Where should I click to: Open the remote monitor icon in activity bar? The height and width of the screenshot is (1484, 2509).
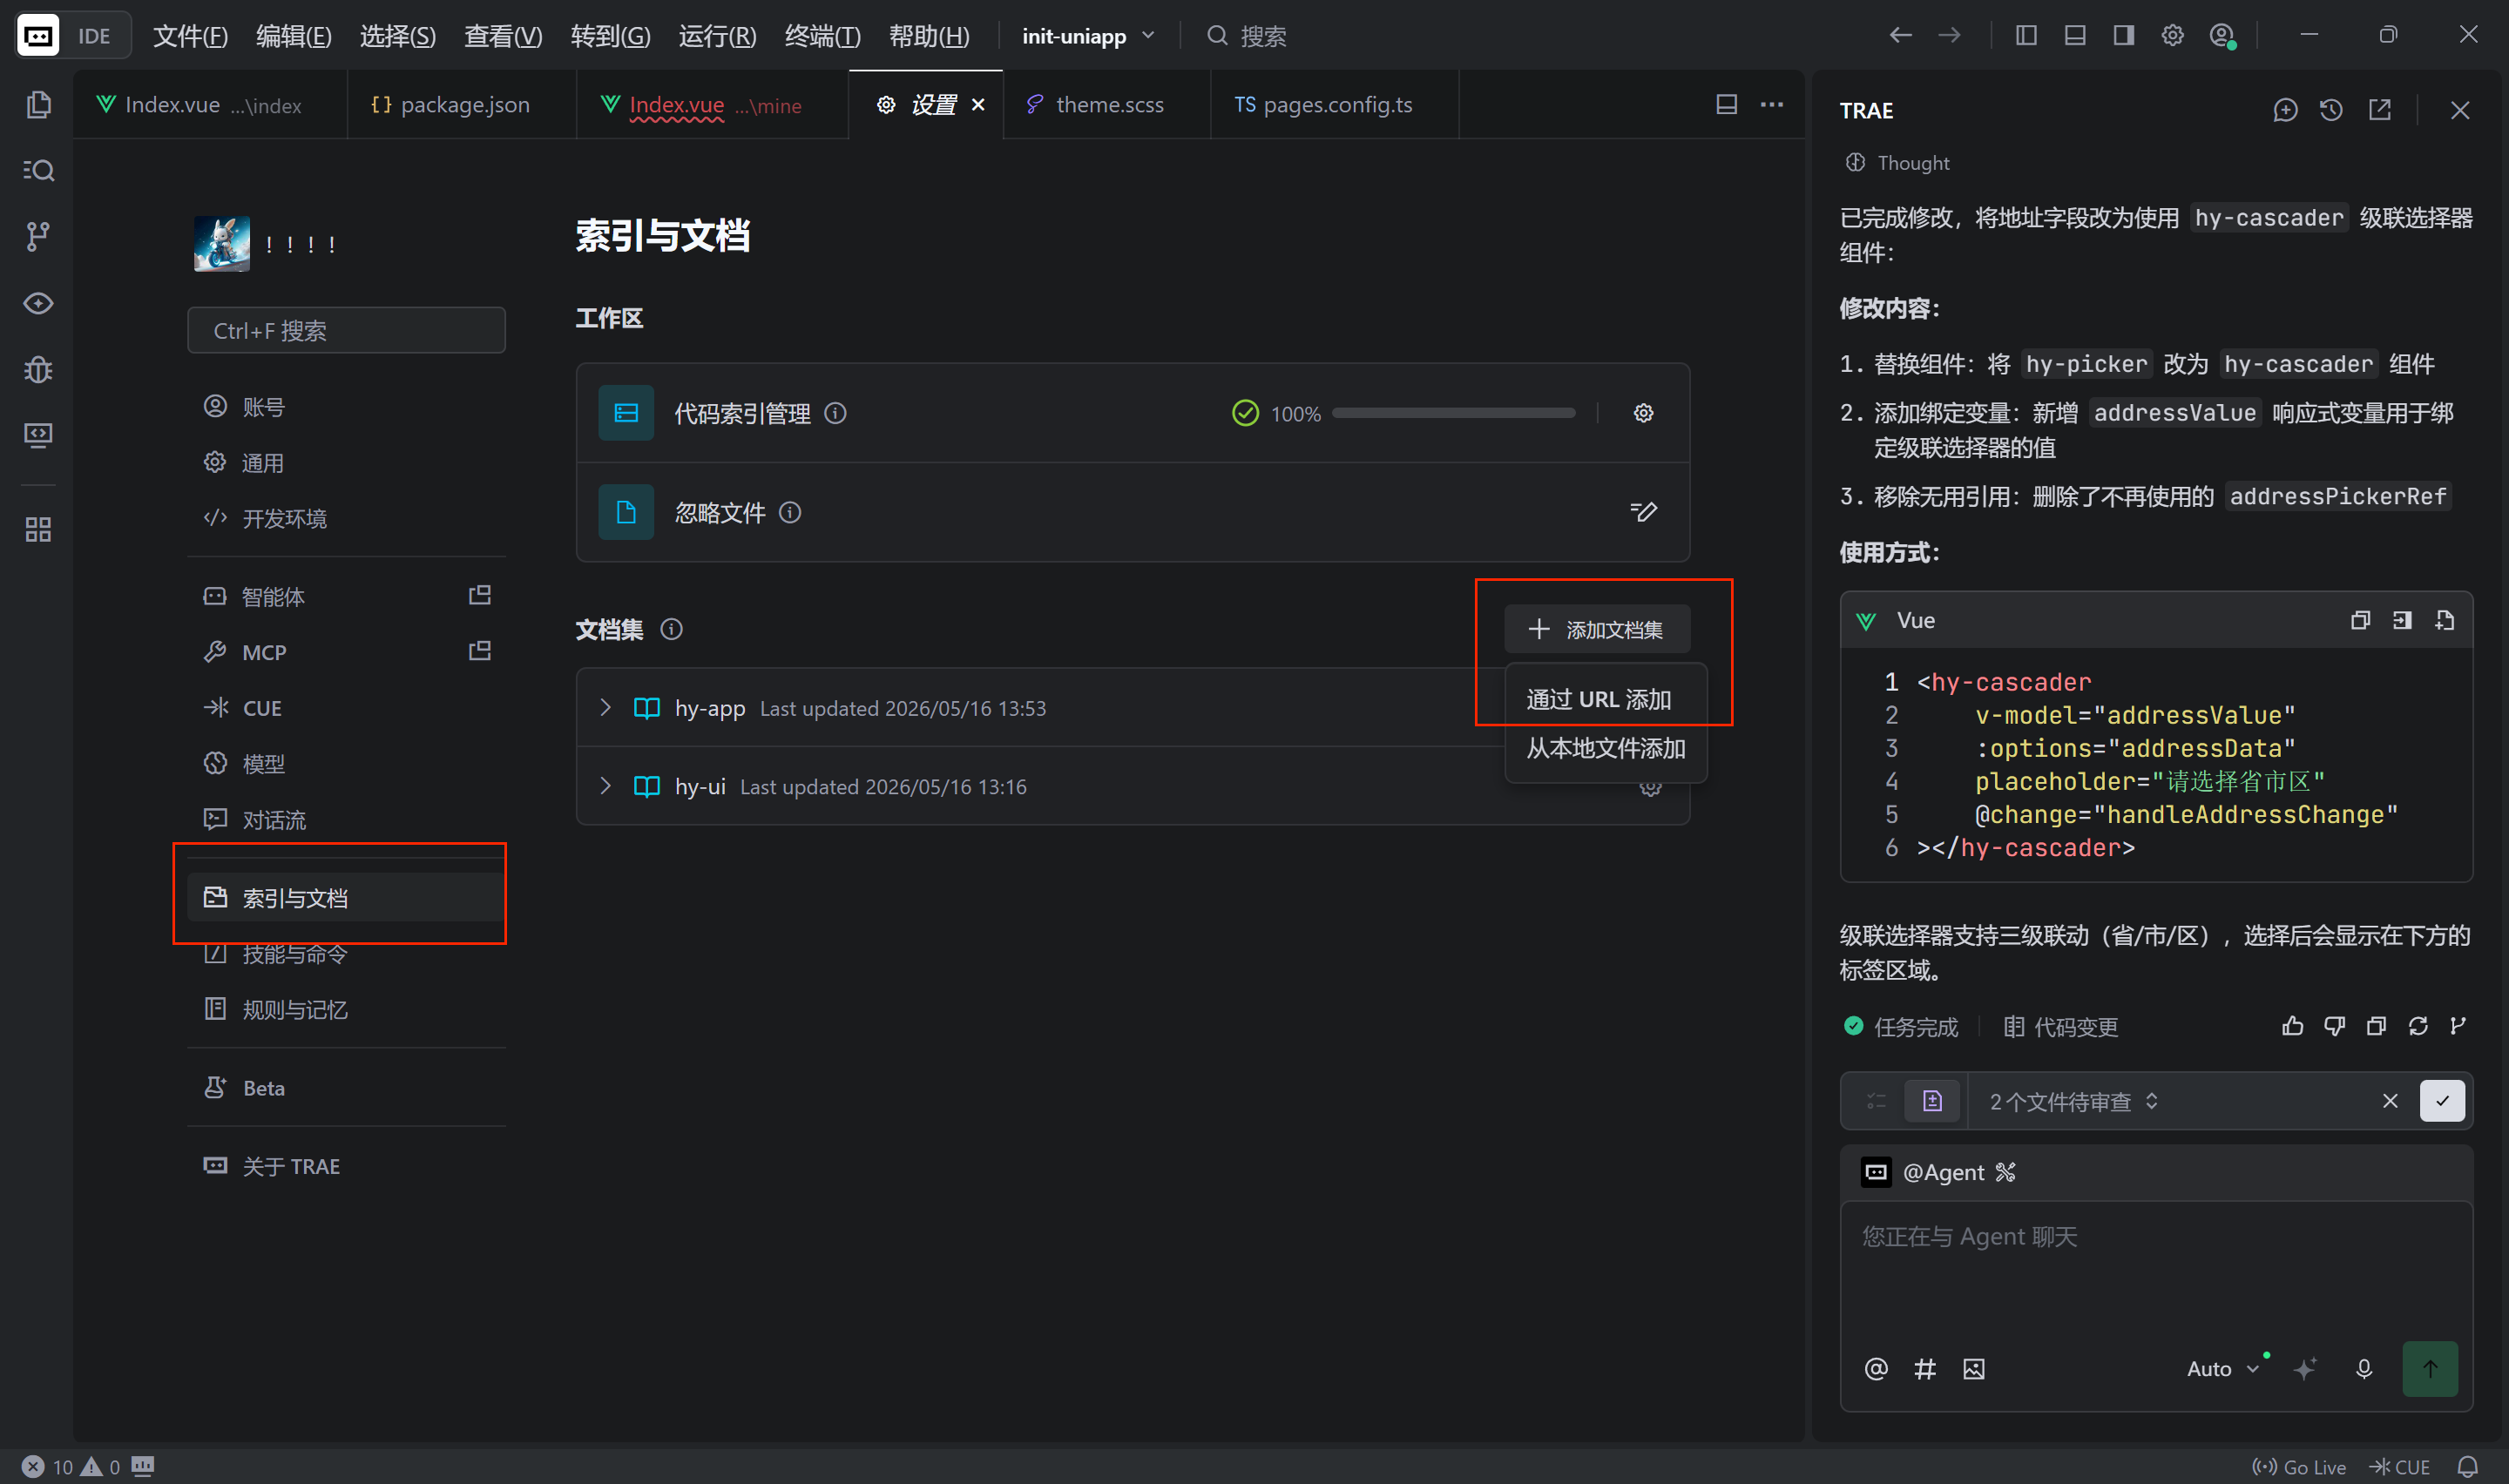(x=38, y=435)
